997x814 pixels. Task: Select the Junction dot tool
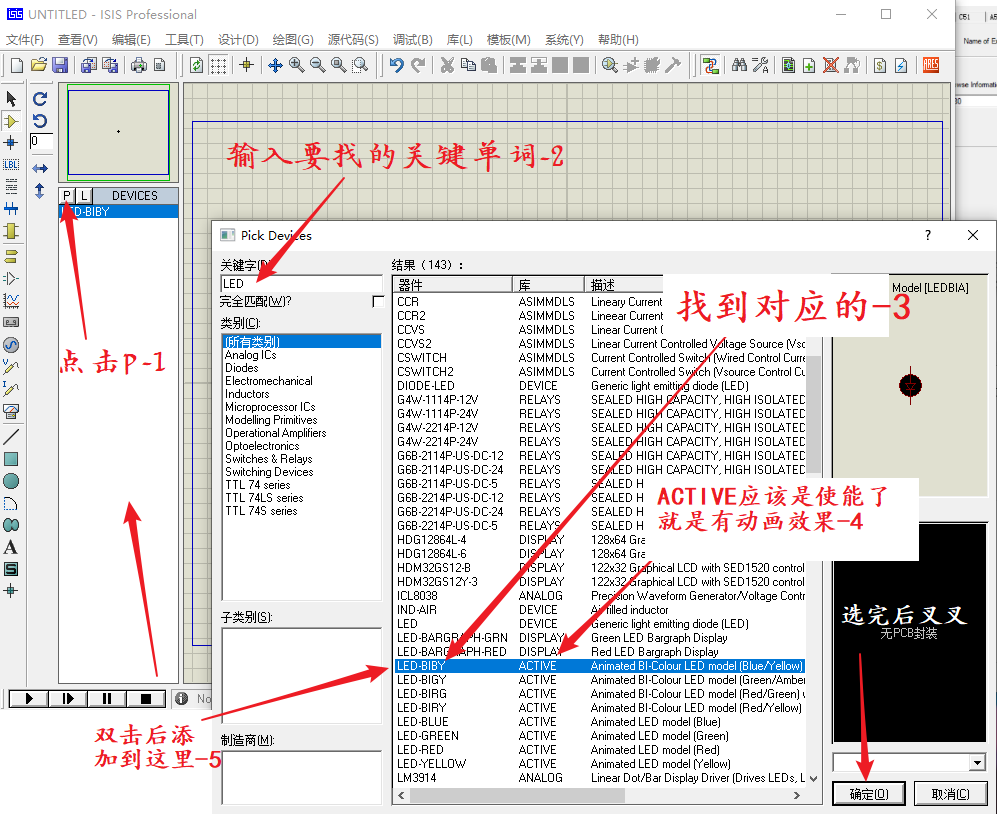(11, 142)
